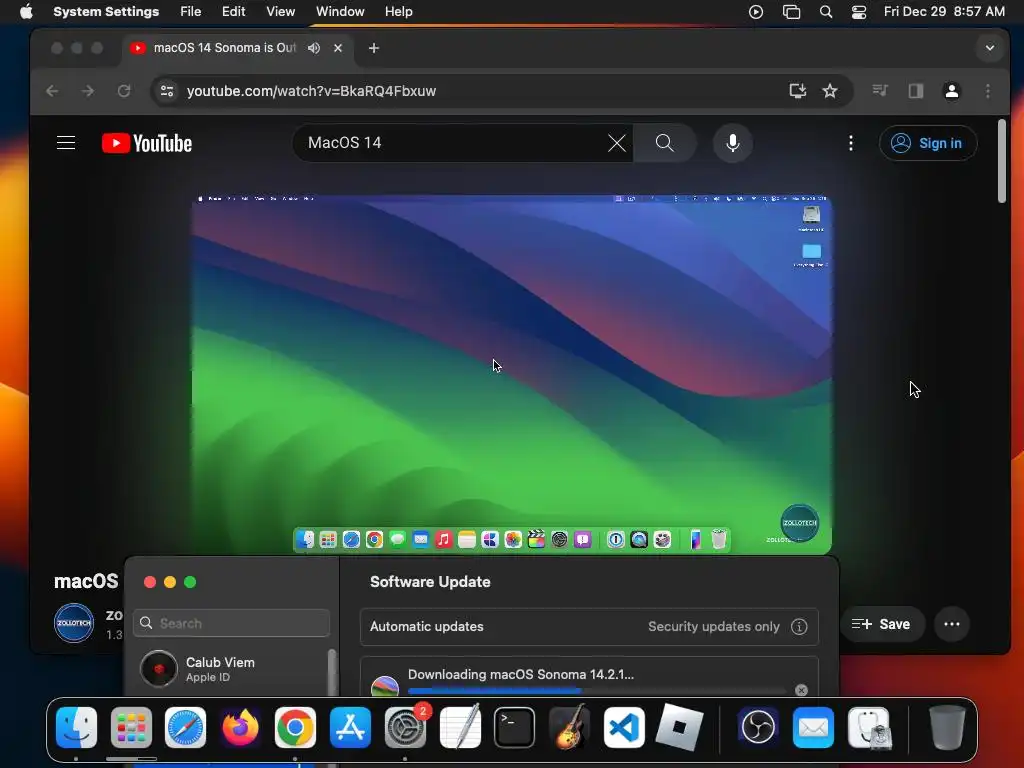Open Mail from the Dock

813,728
